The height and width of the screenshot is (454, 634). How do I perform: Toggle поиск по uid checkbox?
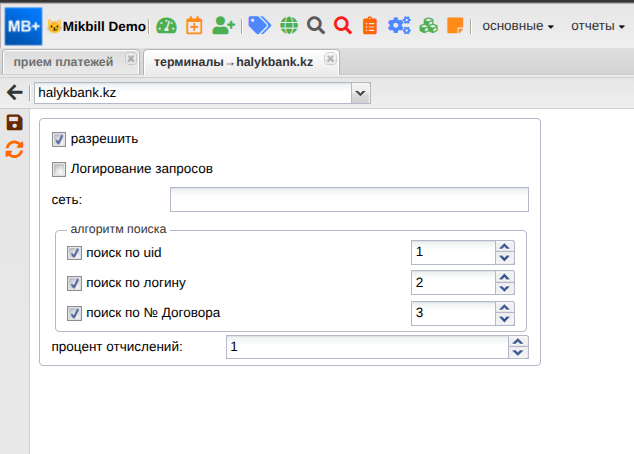[74, 253]
